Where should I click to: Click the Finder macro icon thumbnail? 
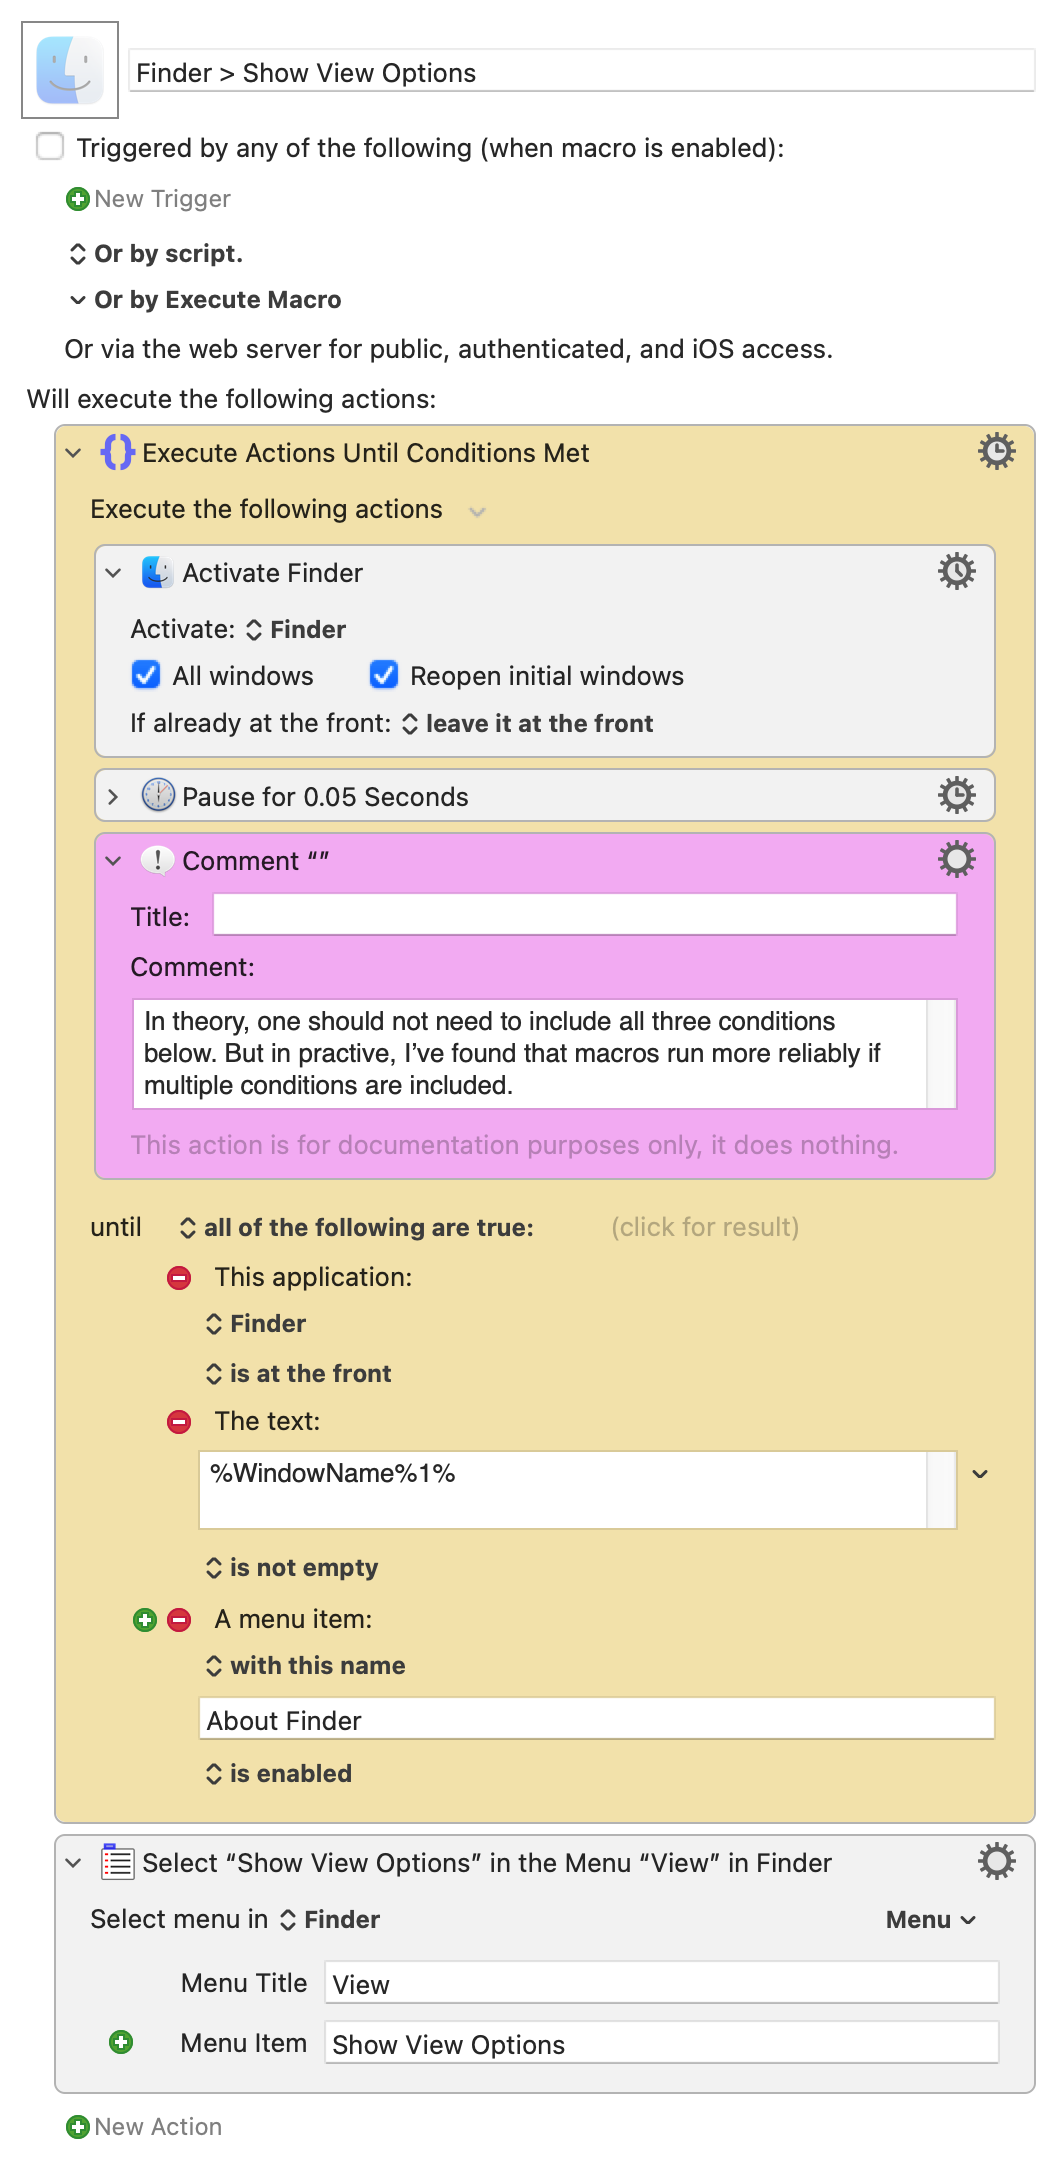(70, 70)
